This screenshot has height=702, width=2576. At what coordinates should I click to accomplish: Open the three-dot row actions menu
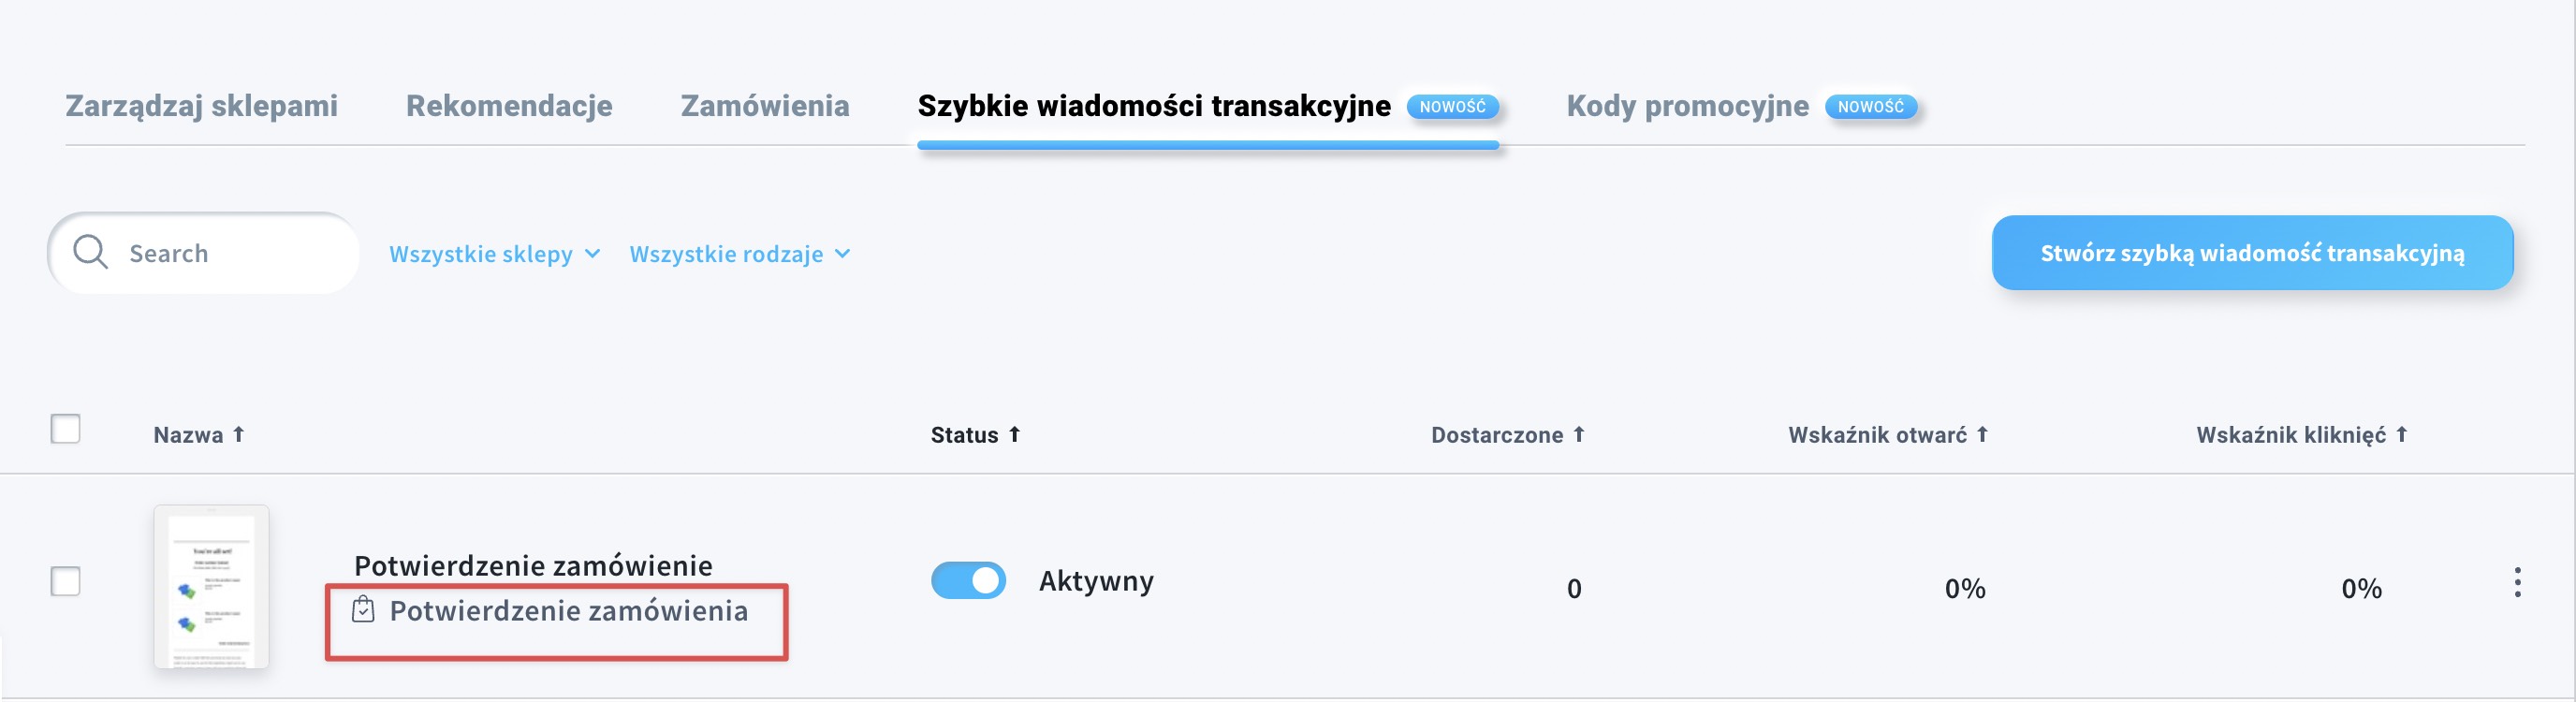[x=2517, y=582]
